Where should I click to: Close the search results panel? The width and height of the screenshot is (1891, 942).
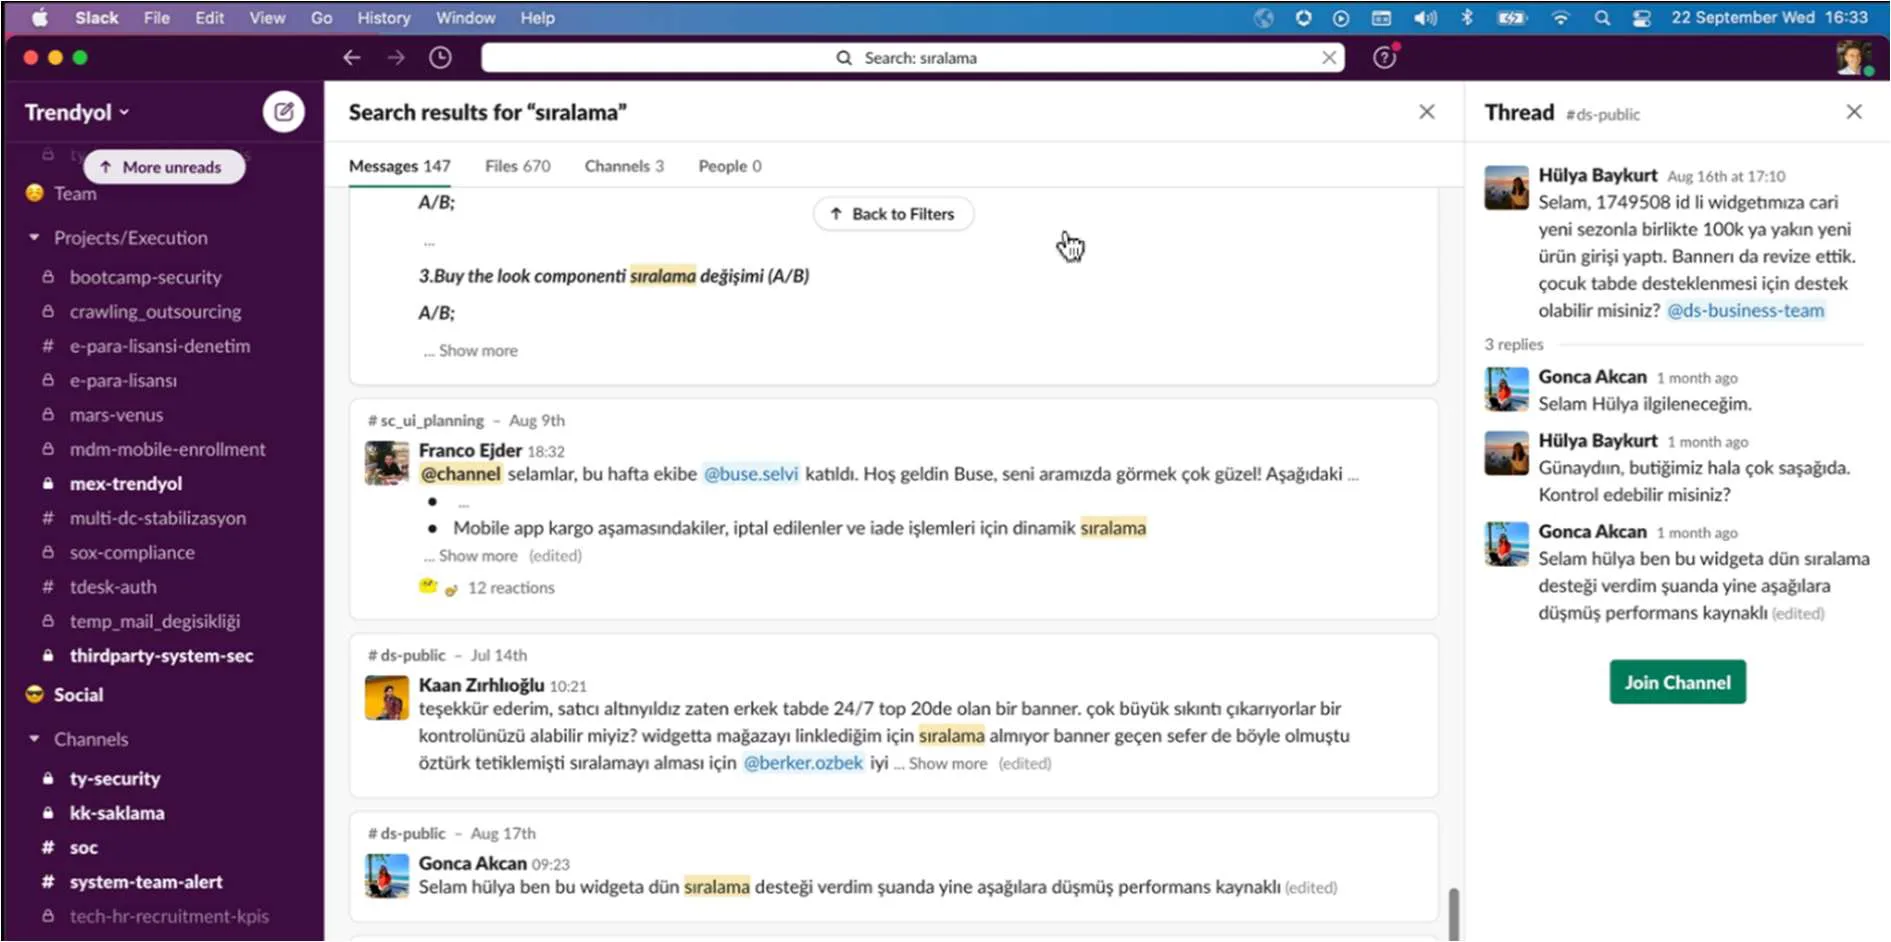coord(1427,112)
